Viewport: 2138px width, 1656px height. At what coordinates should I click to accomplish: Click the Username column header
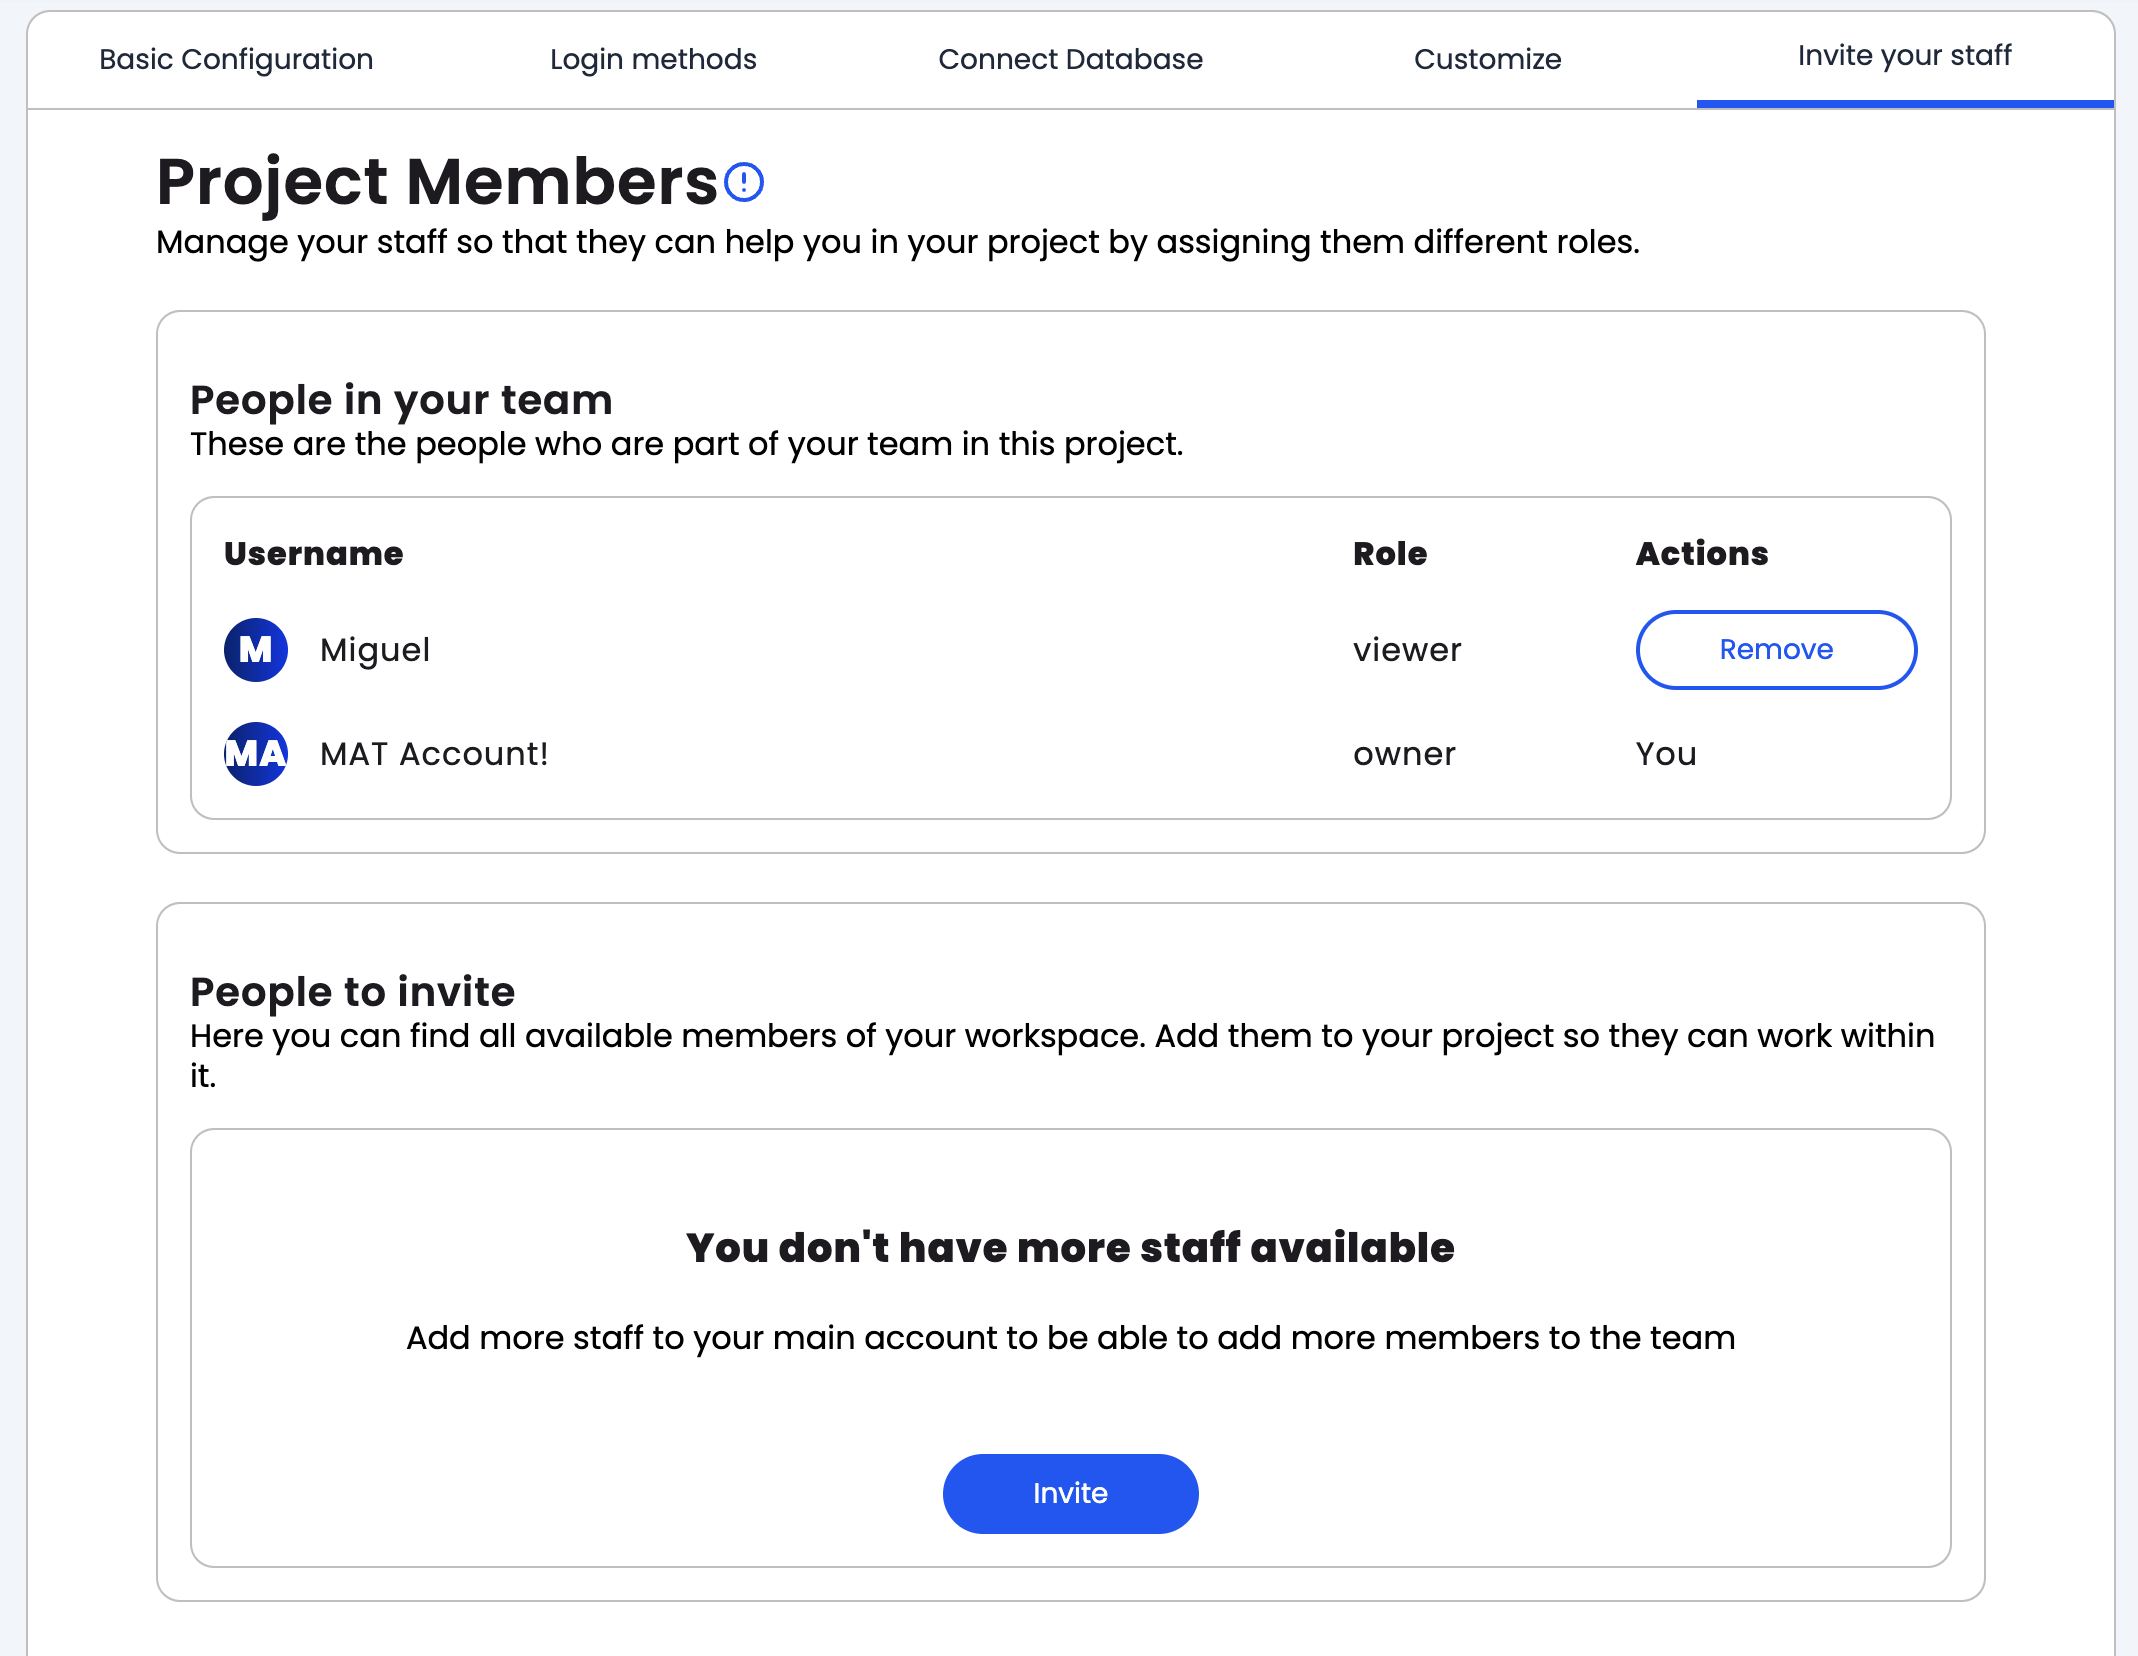[314, 554]
